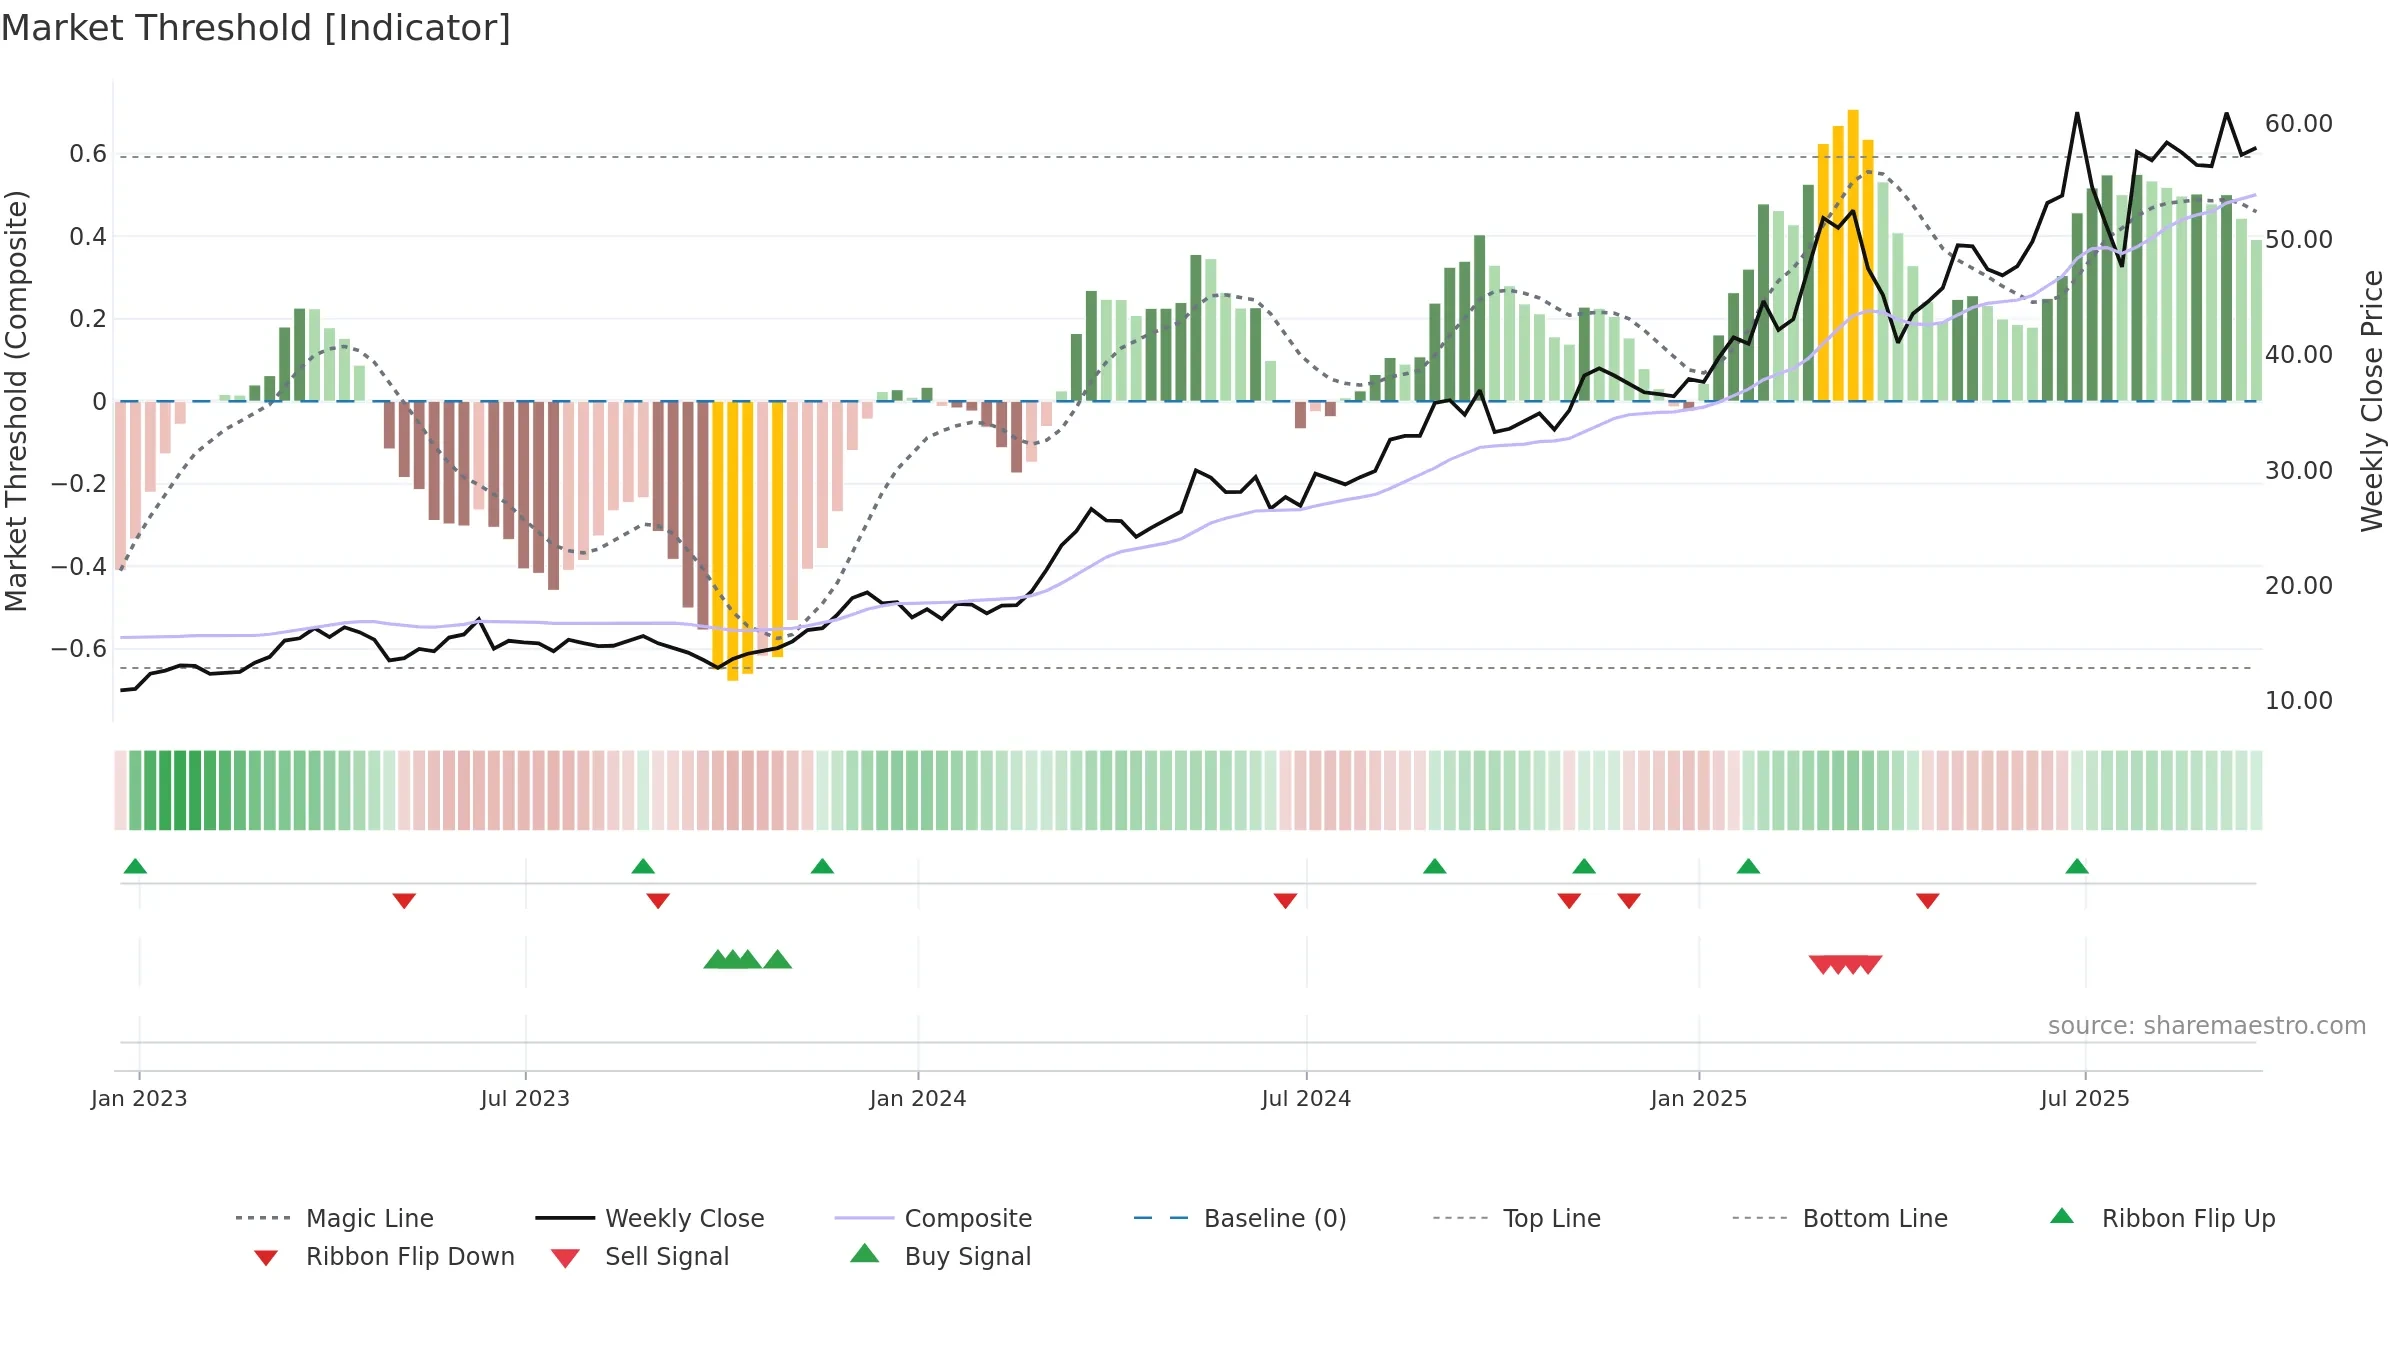The image size is (2400, 1350).
Task: Click the rightmost red Sell Signal triangle
Action: click(x=1868, y=965)
